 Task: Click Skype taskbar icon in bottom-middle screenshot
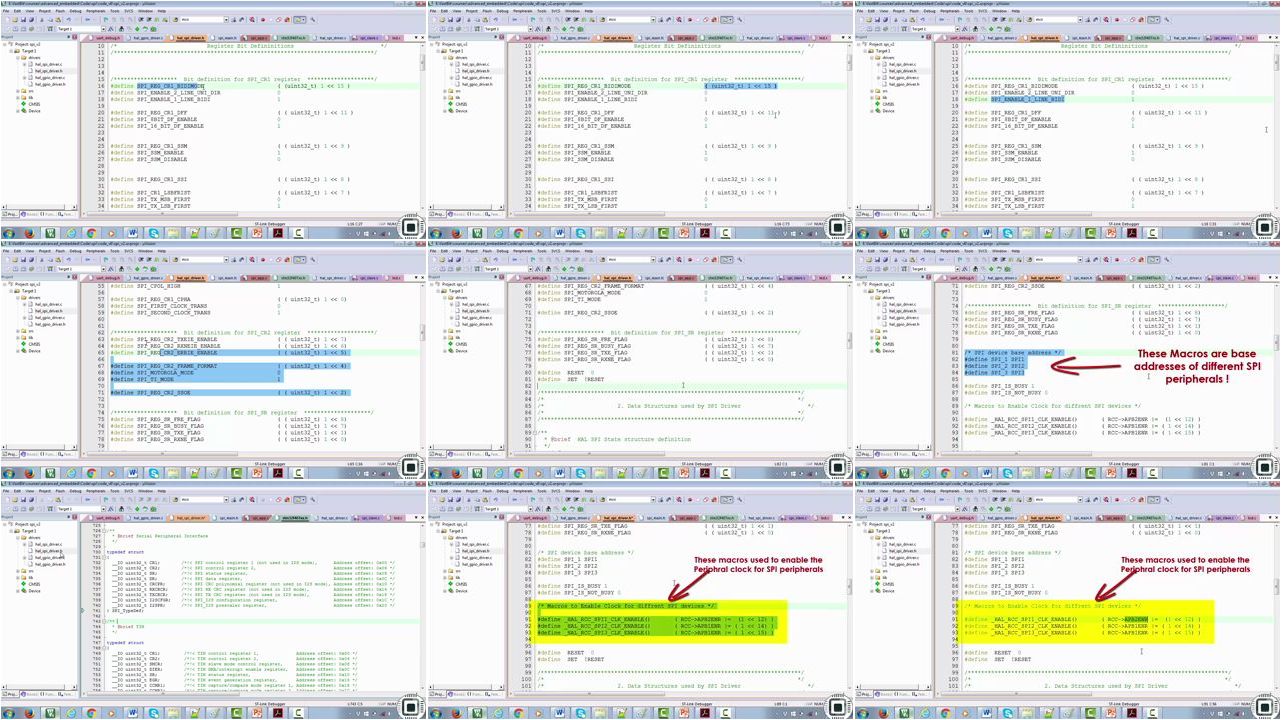tap(581, 713)
